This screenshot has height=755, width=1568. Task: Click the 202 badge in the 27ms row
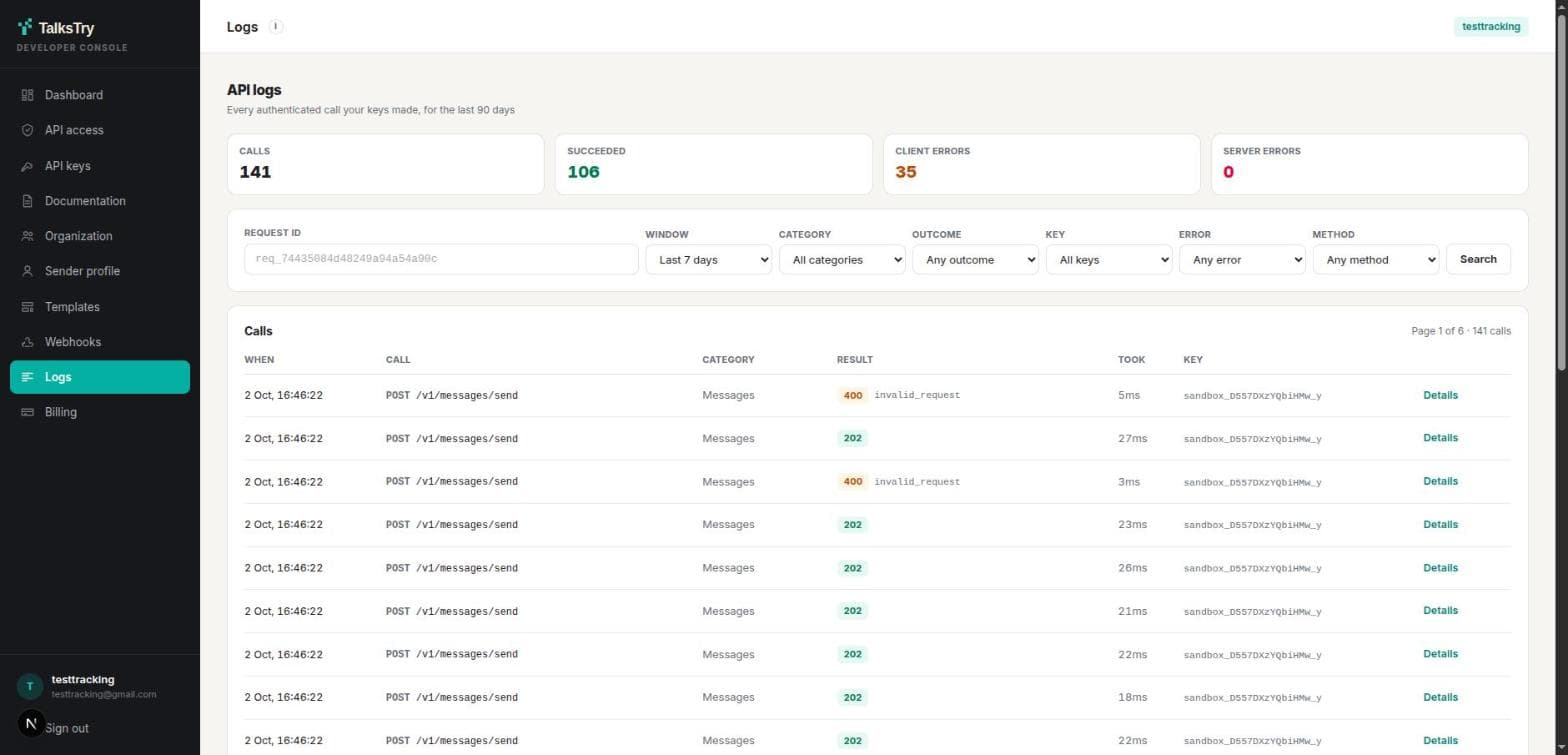pos(852,438)
